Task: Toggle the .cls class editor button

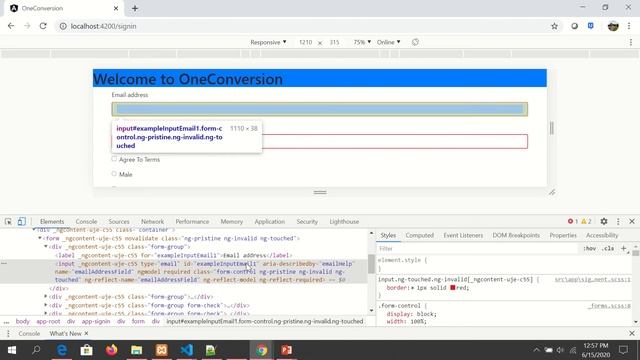Action: [x=608, y=248]
